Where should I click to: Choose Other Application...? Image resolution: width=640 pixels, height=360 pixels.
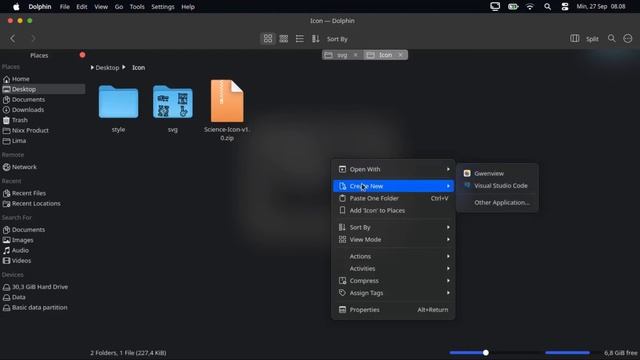click(x=497, y=202)
